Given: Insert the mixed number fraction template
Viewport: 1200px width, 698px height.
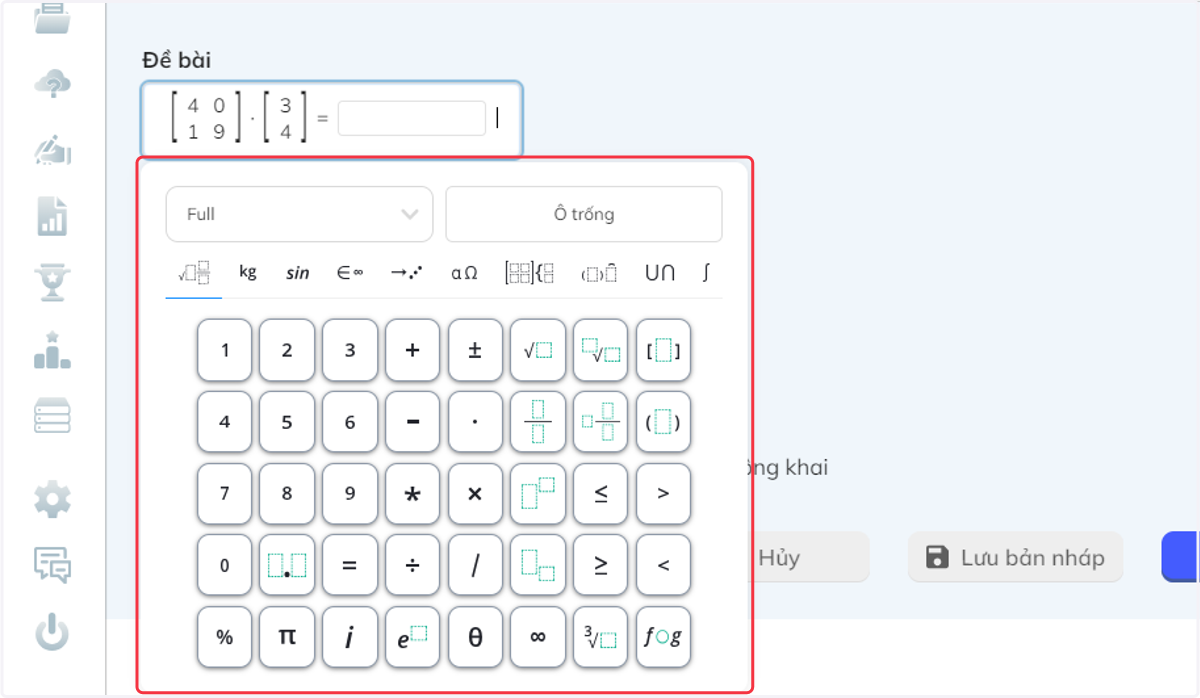Looking at the screenshot, I should [601, 422].
